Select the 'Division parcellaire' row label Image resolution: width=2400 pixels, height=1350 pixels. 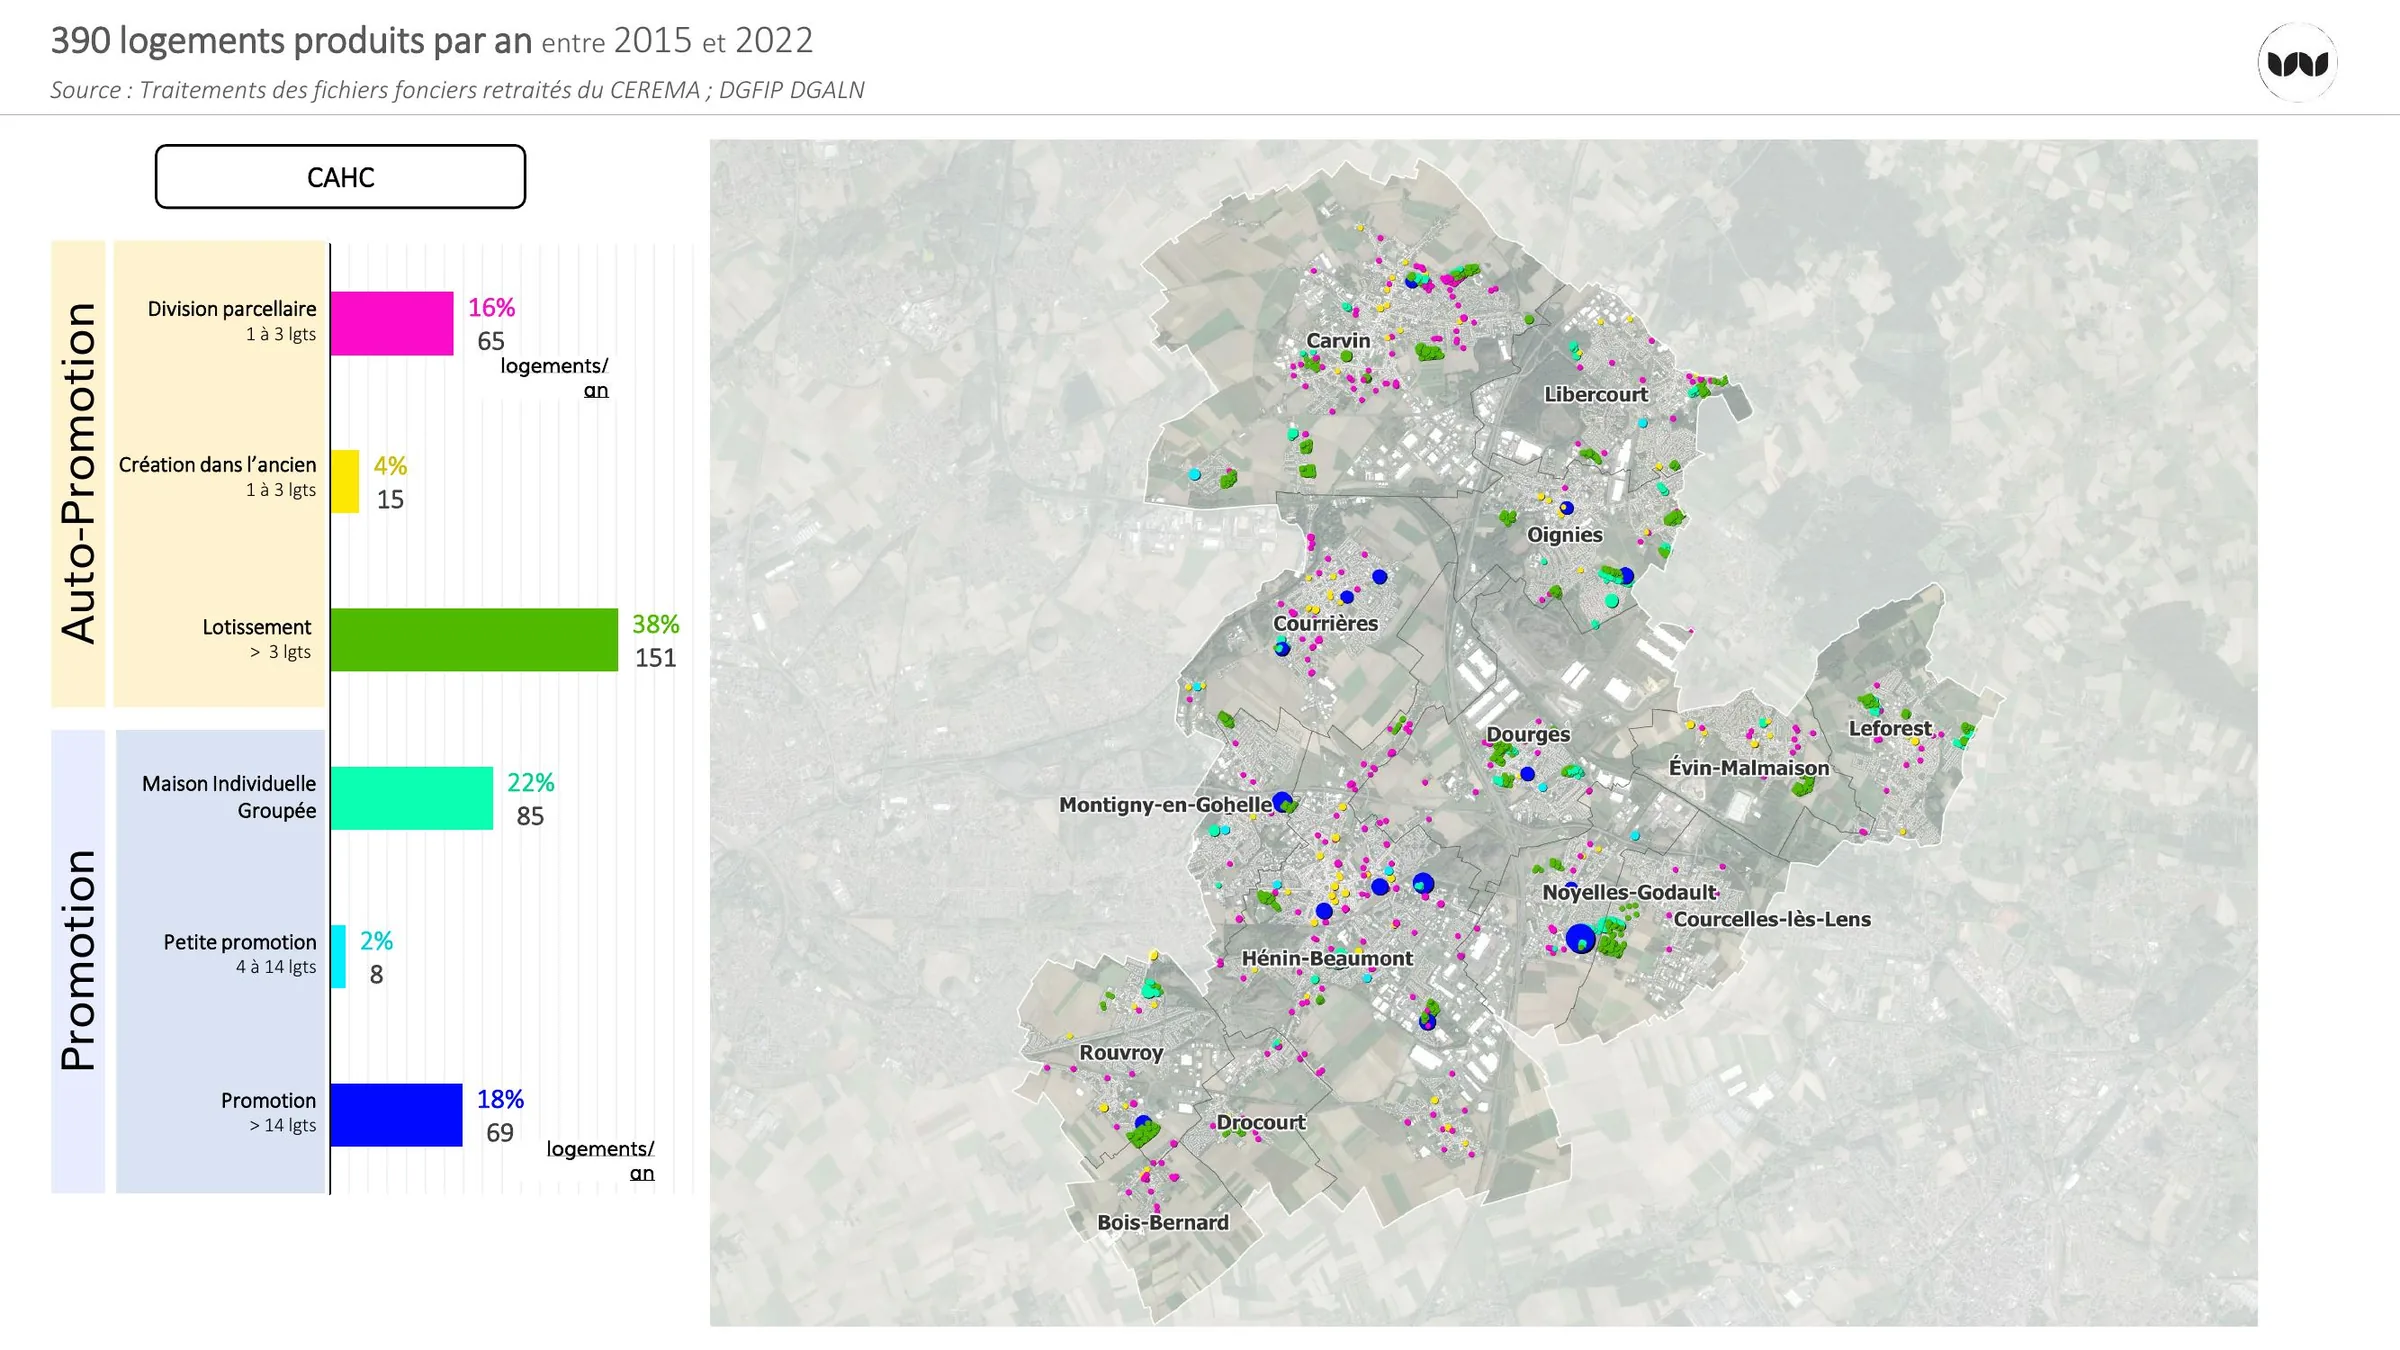click(x=232, y=309)
